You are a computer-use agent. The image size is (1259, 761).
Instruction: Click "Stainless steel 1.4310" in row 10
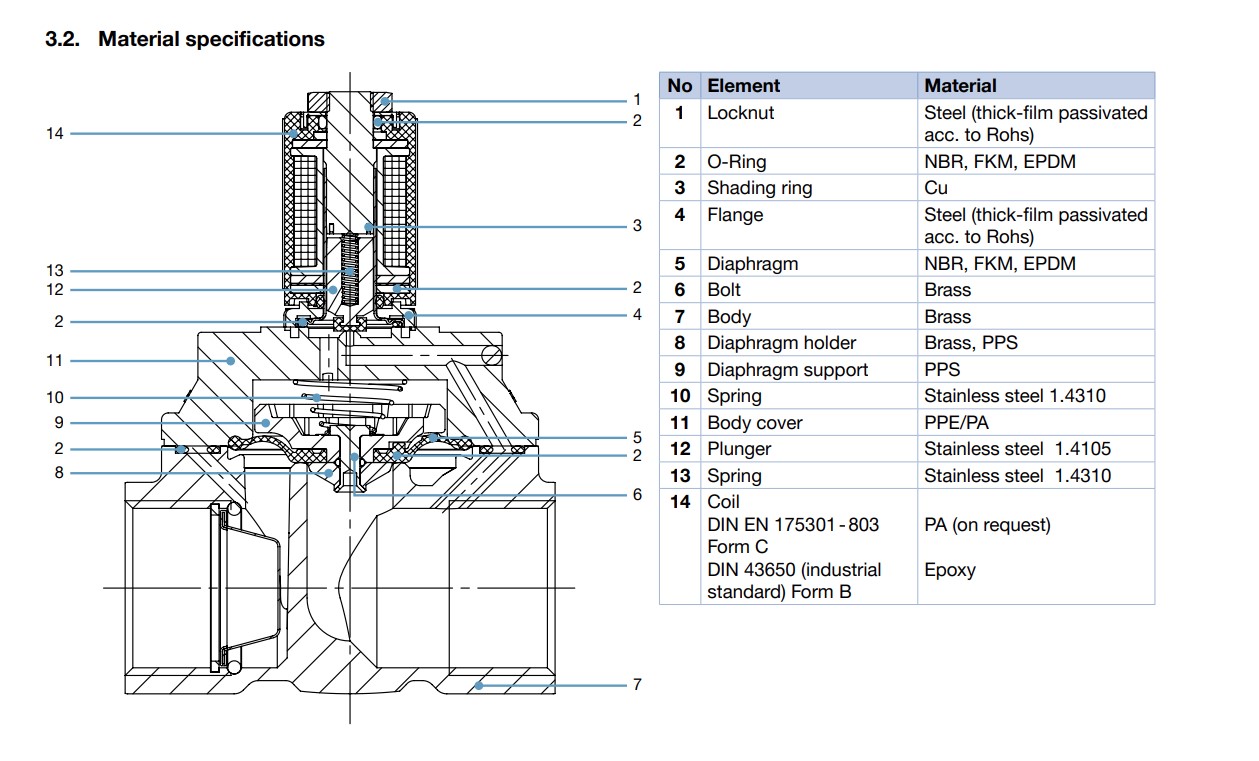click(1015, 396)
